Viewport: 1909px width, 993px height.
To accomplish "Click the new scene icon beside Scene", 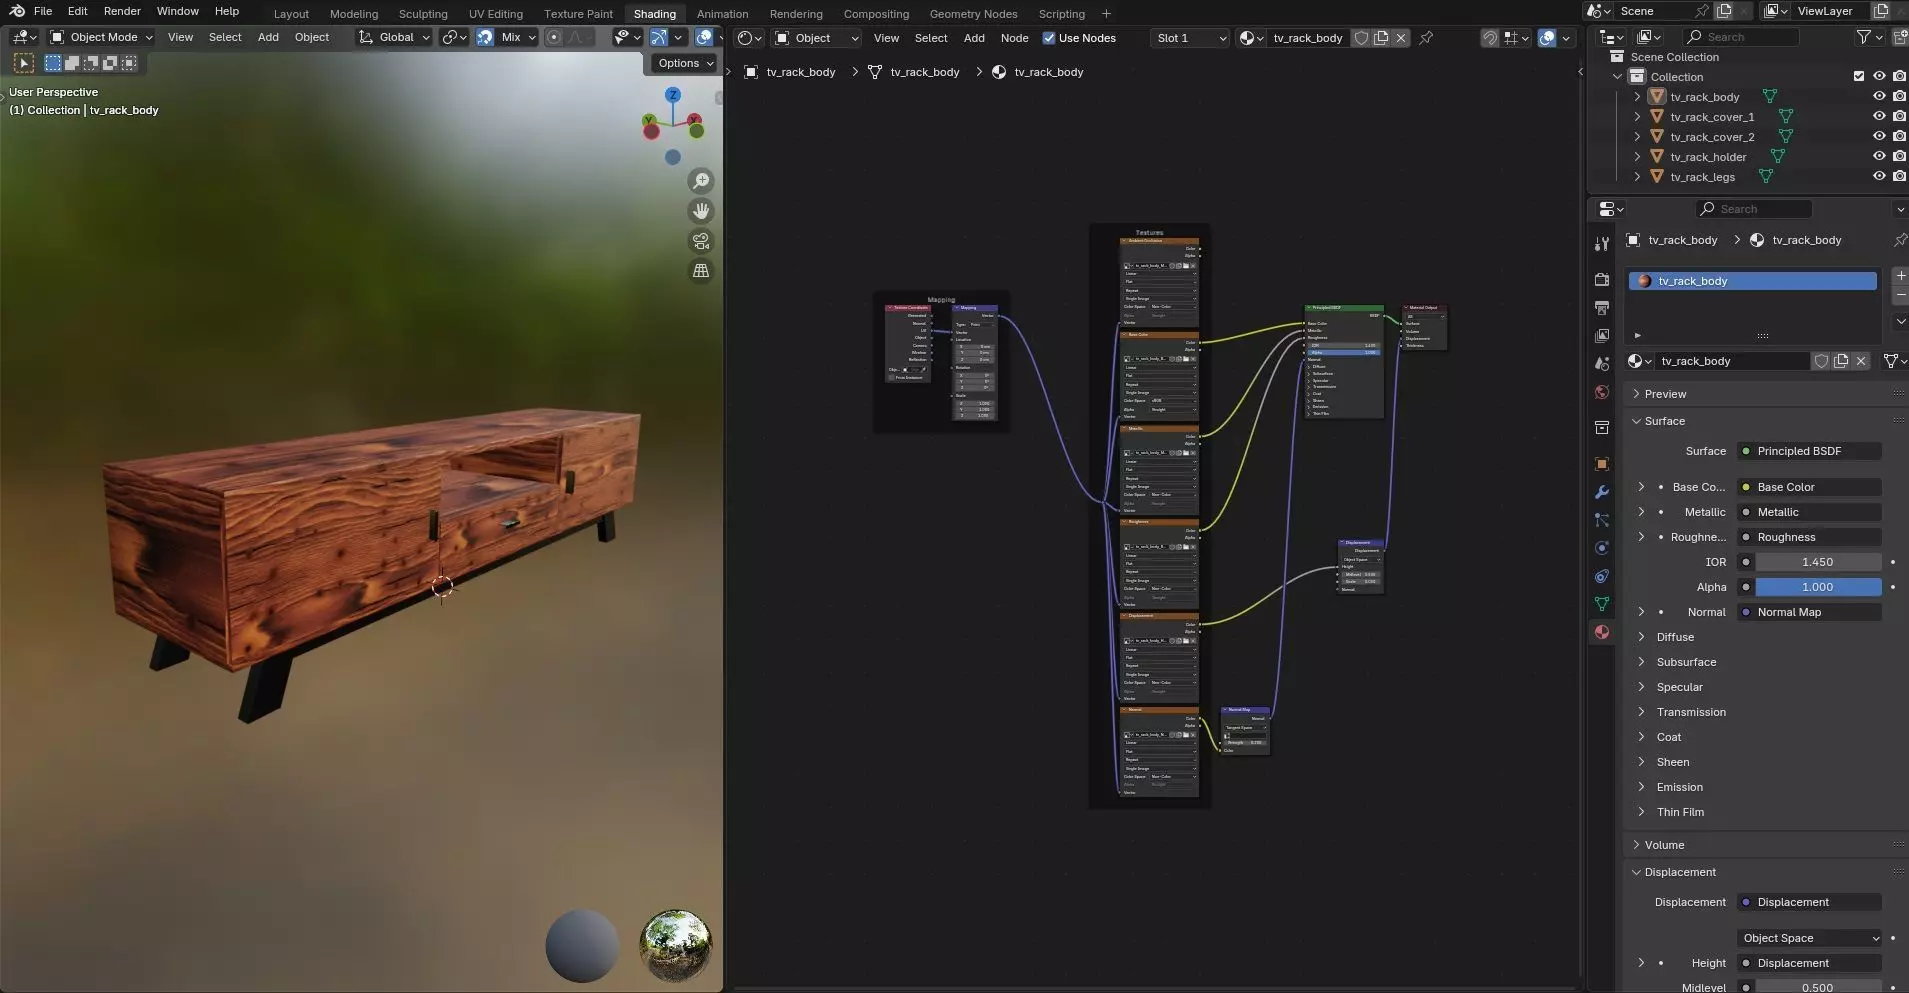I will 1724,11.
